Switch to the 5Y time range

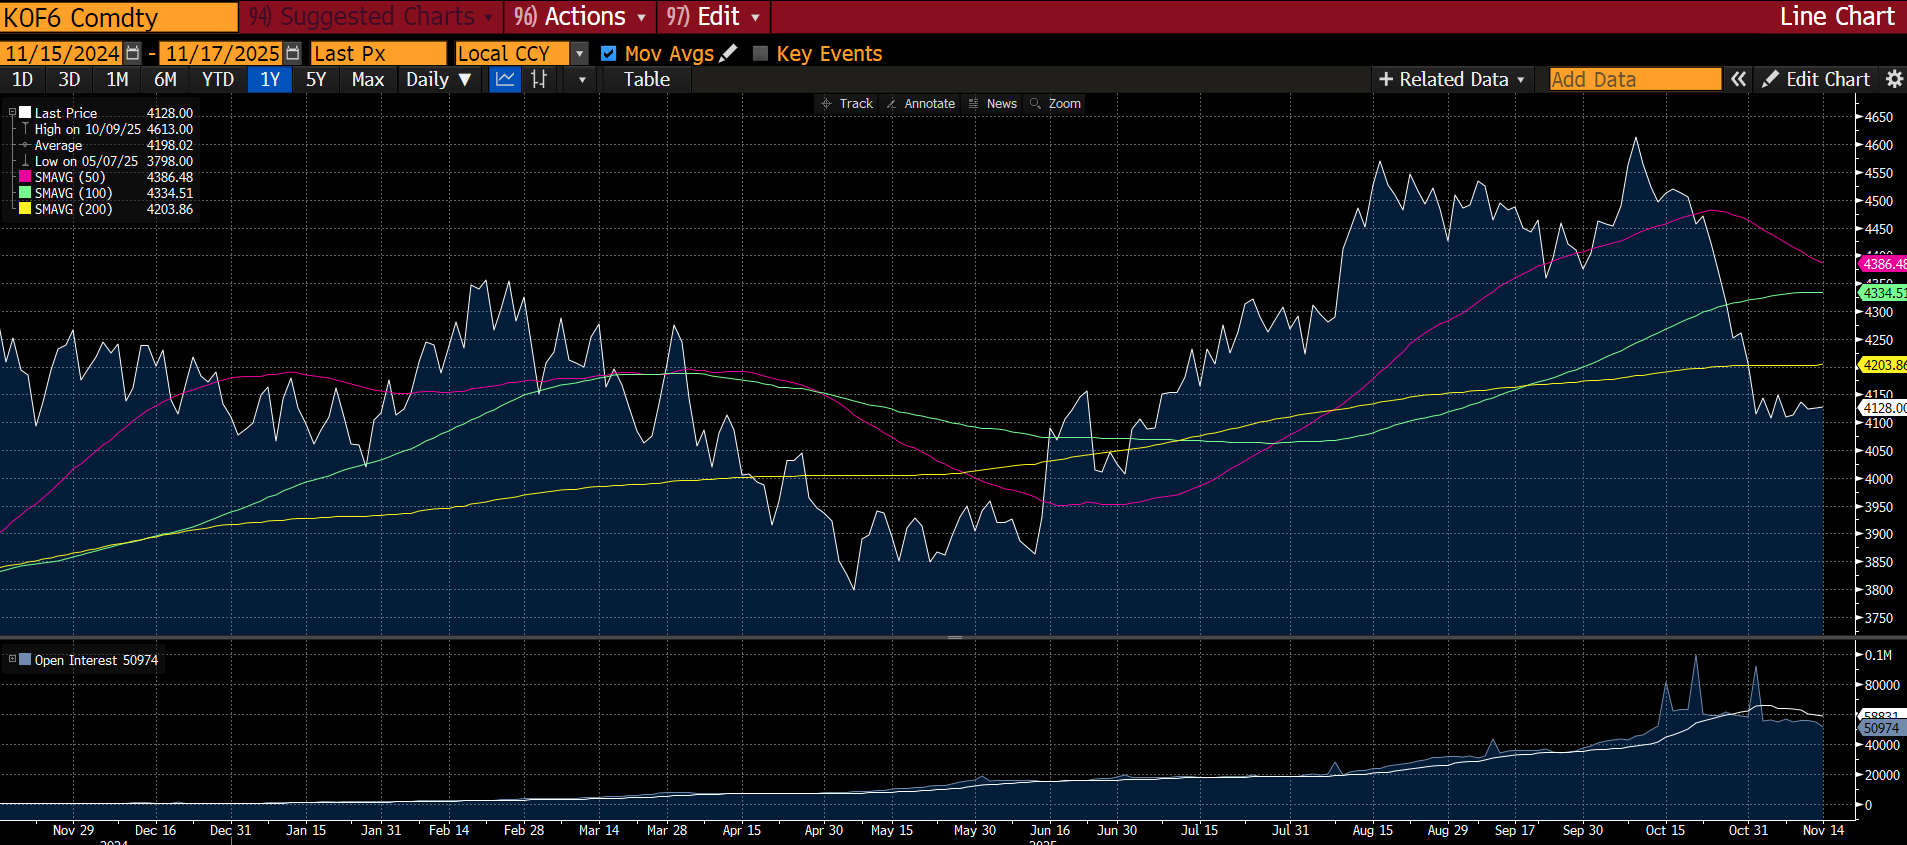316,79
